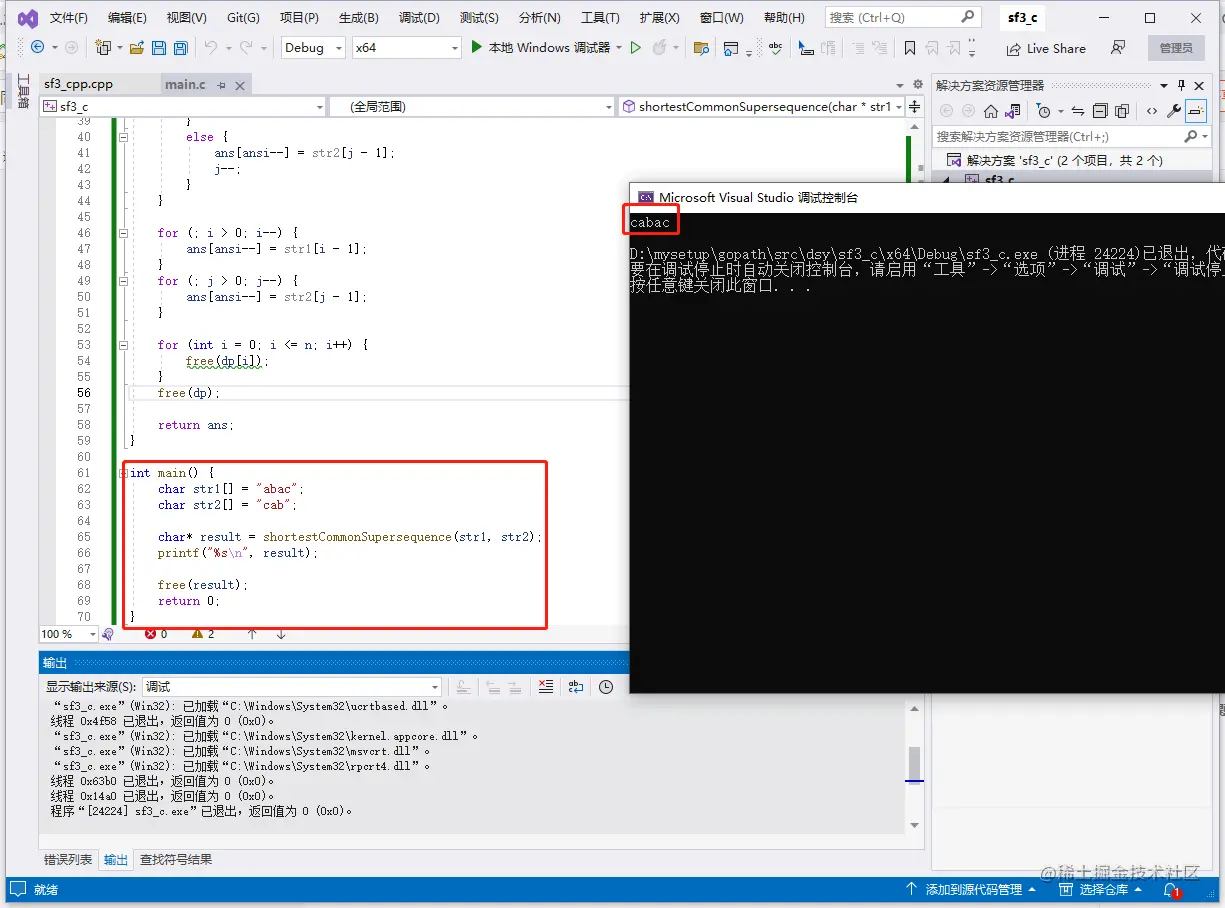The height and width of the screenshot is (908, 1225).
Task: Click the clock timestamp icon in output panel
Action: click(x=606, y=686)
